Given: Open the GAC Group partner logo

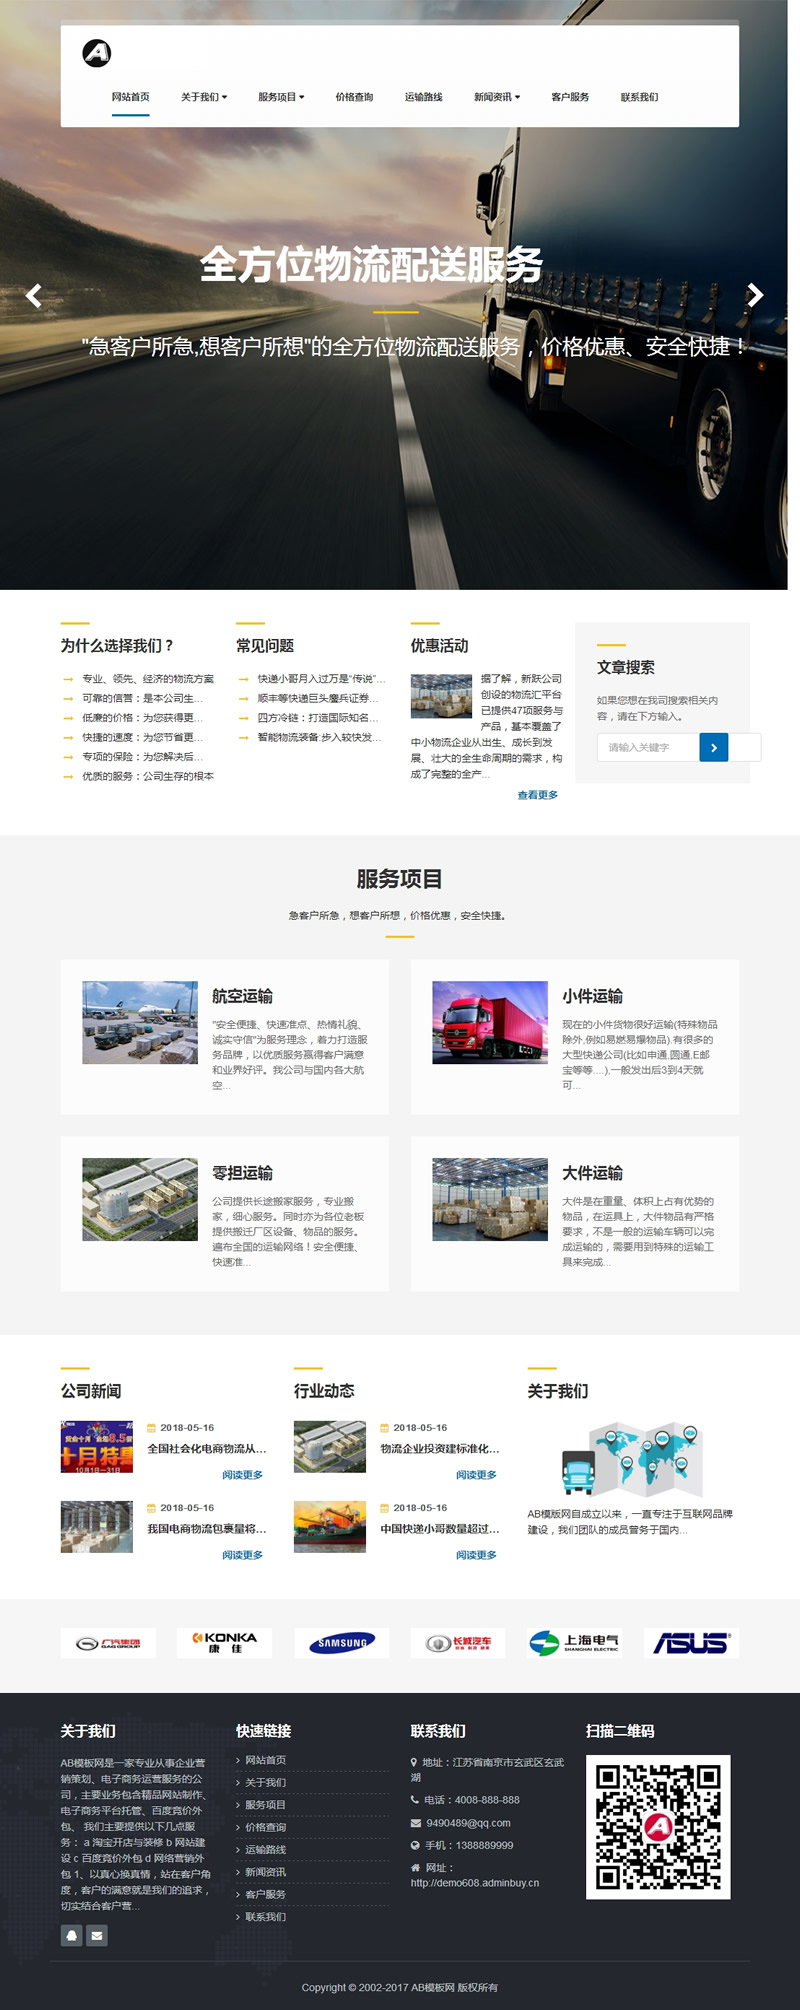Looking at the screenshot, I should [x=108, y=1643].
